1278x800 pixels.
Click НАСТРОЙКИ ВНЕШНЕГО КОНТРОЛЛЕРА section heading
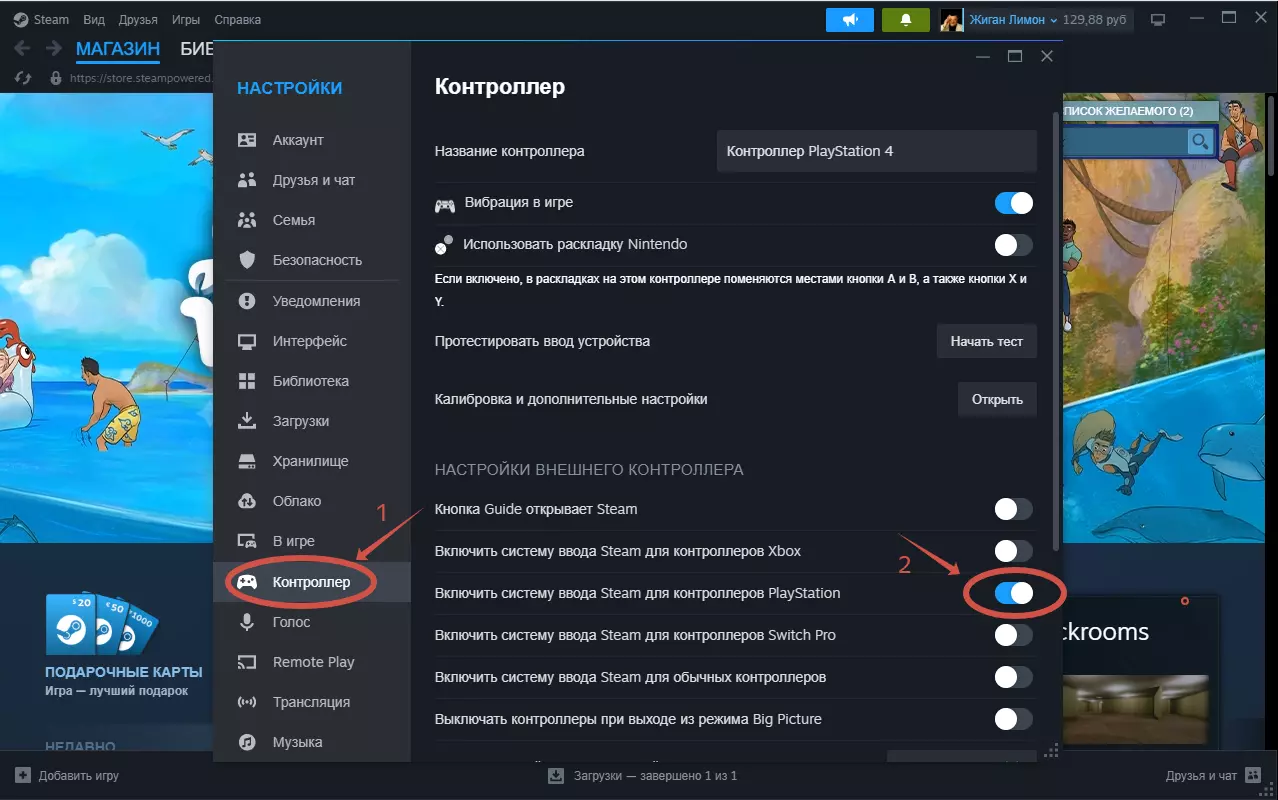pos(589,469)
